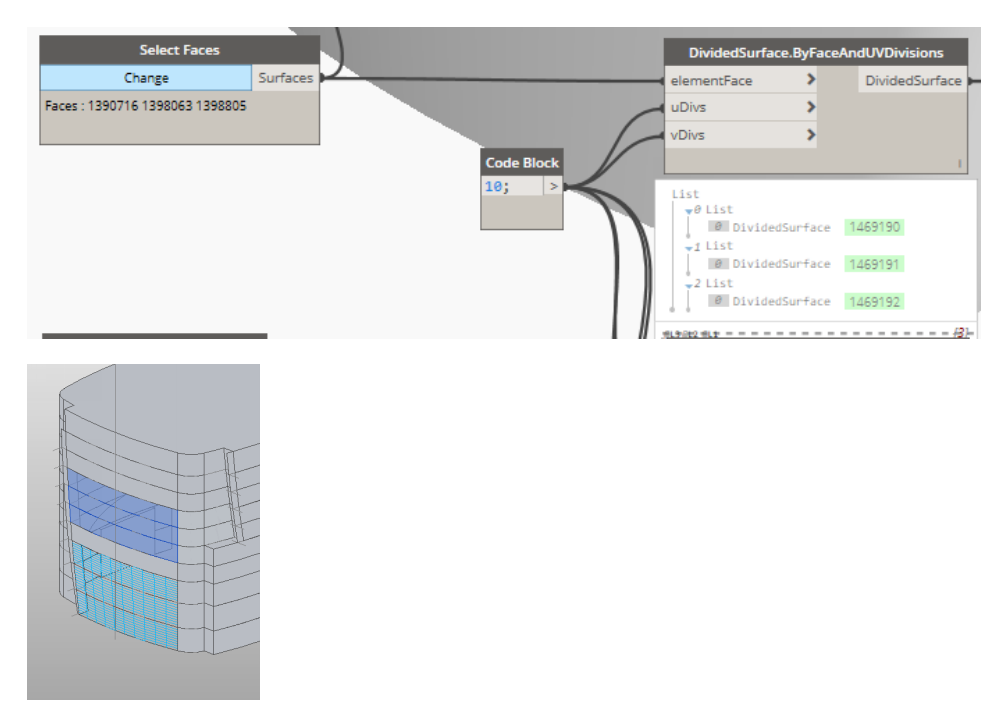Collapse the 0 List tree entry
Screen dimensions: 981x727
(x=689, y=211)
